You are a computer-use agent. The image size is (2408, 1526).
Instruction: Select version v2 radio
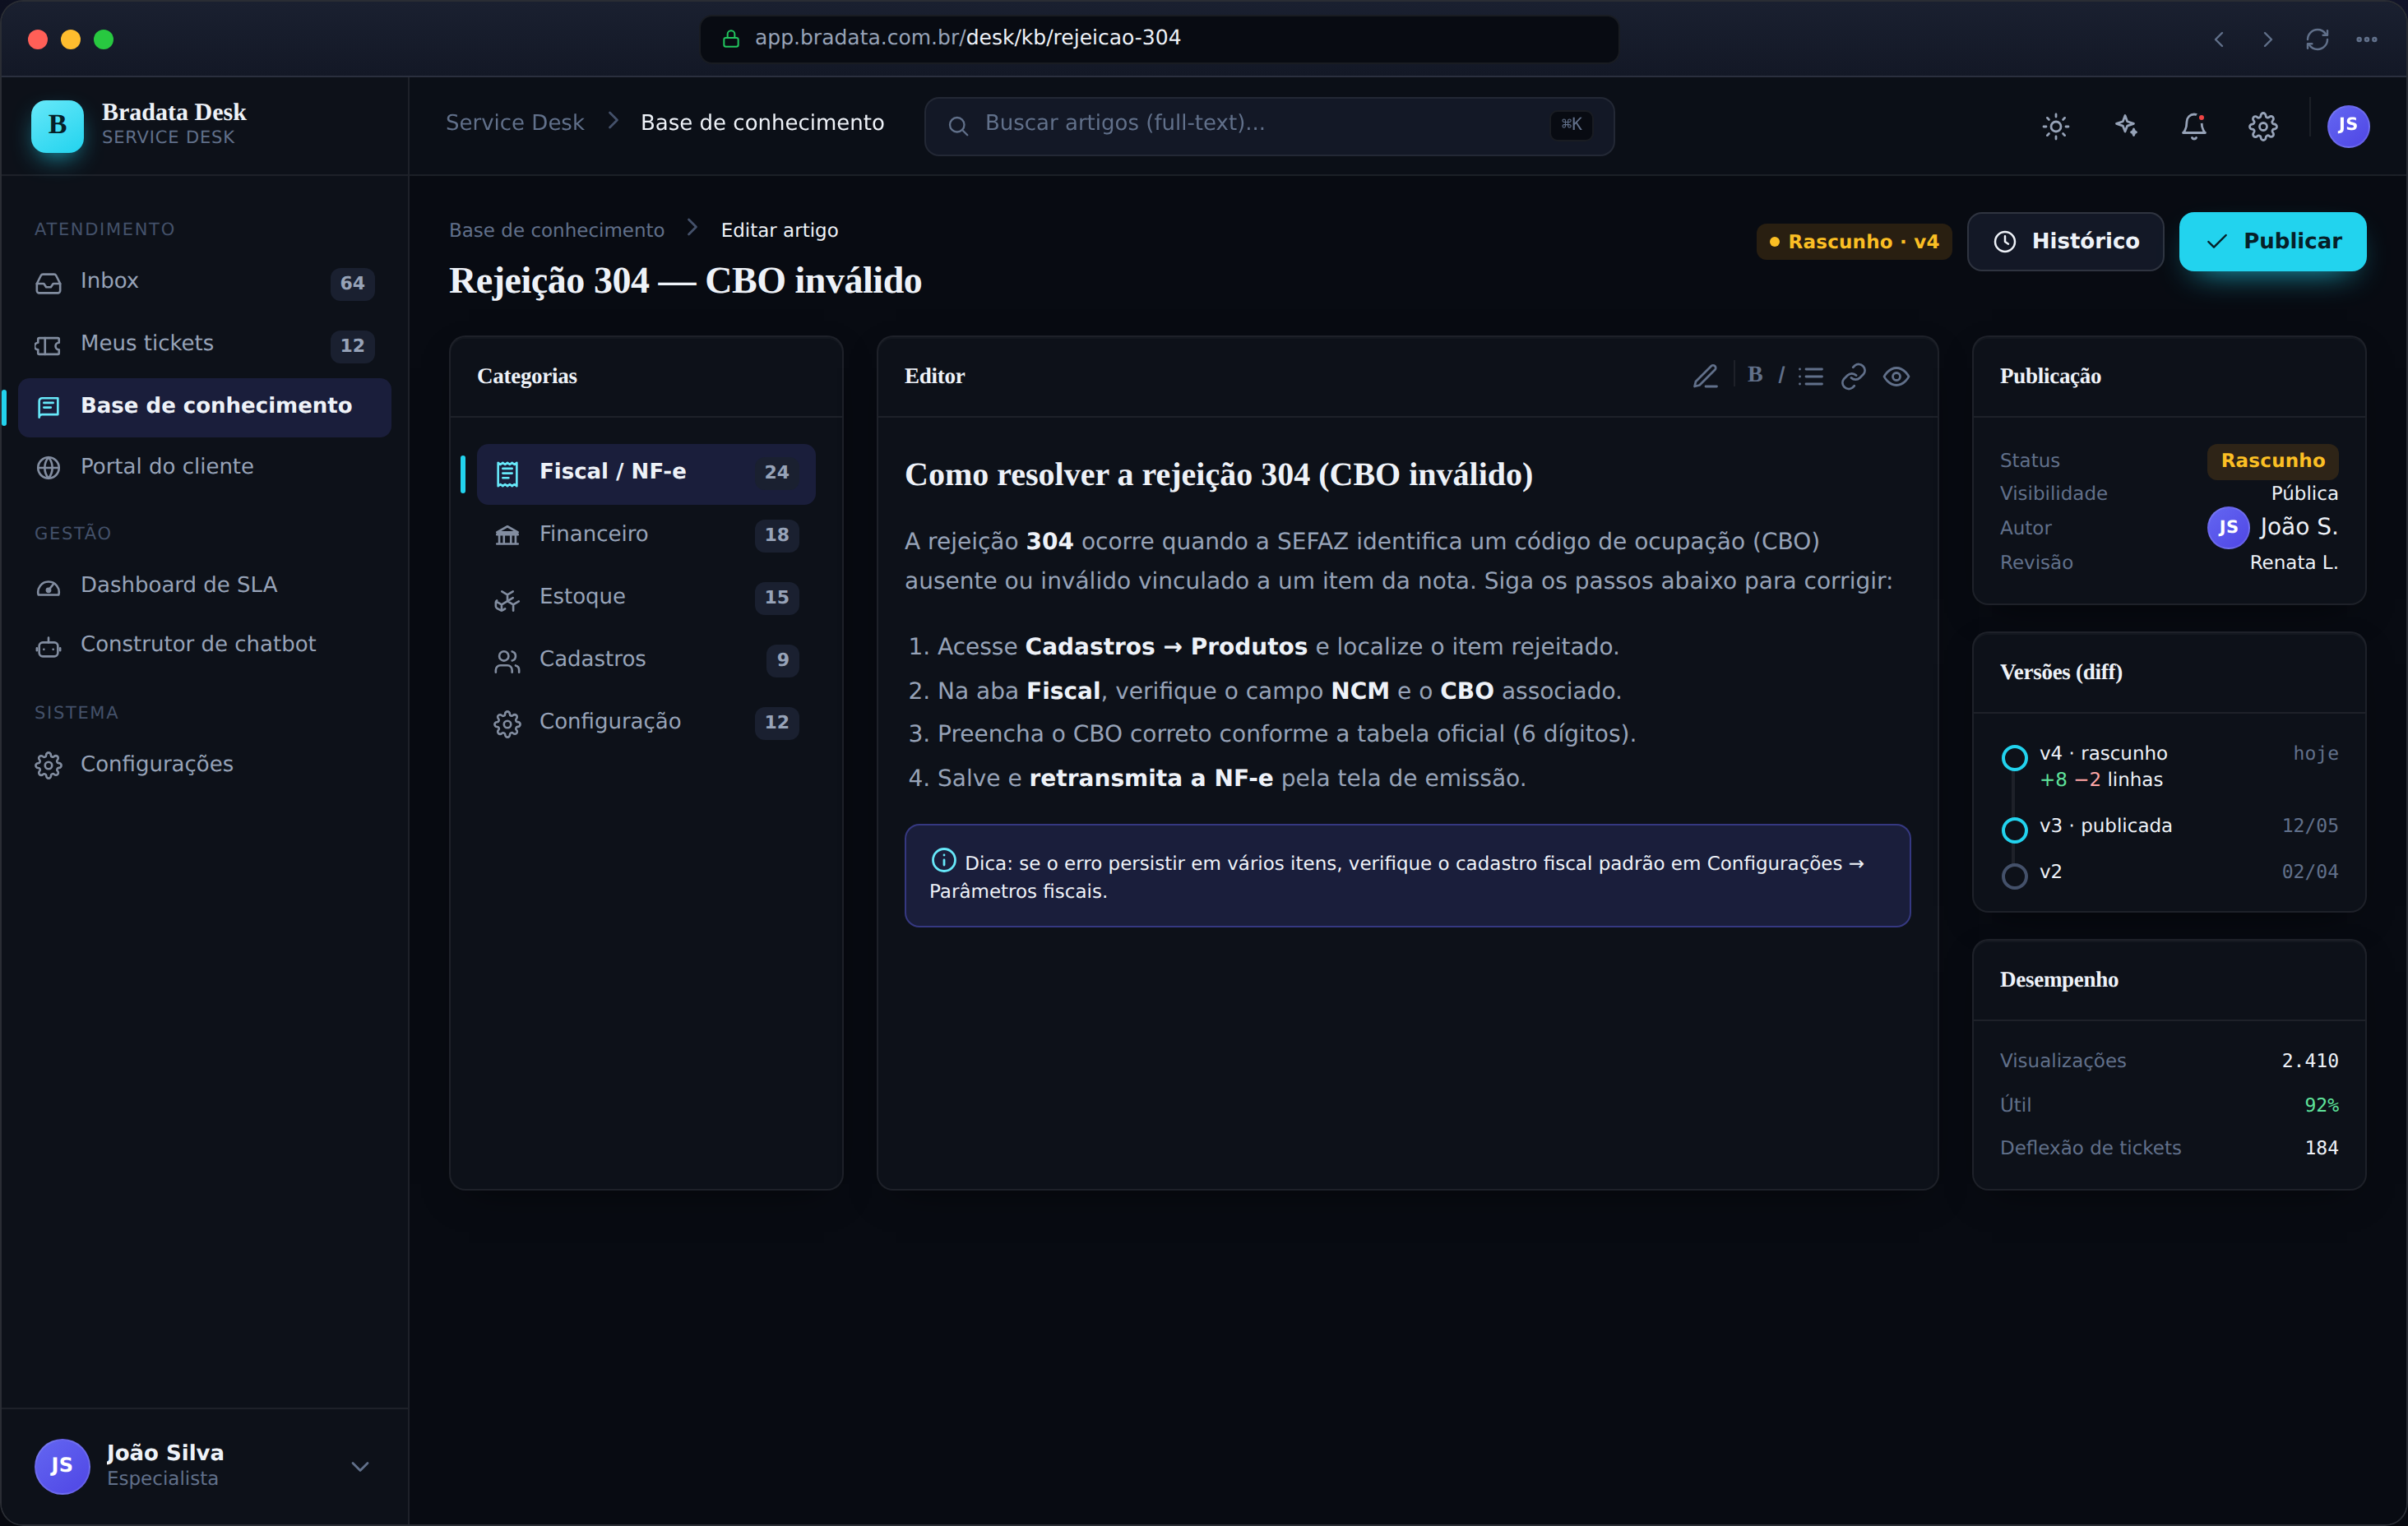click(2013, 876)
